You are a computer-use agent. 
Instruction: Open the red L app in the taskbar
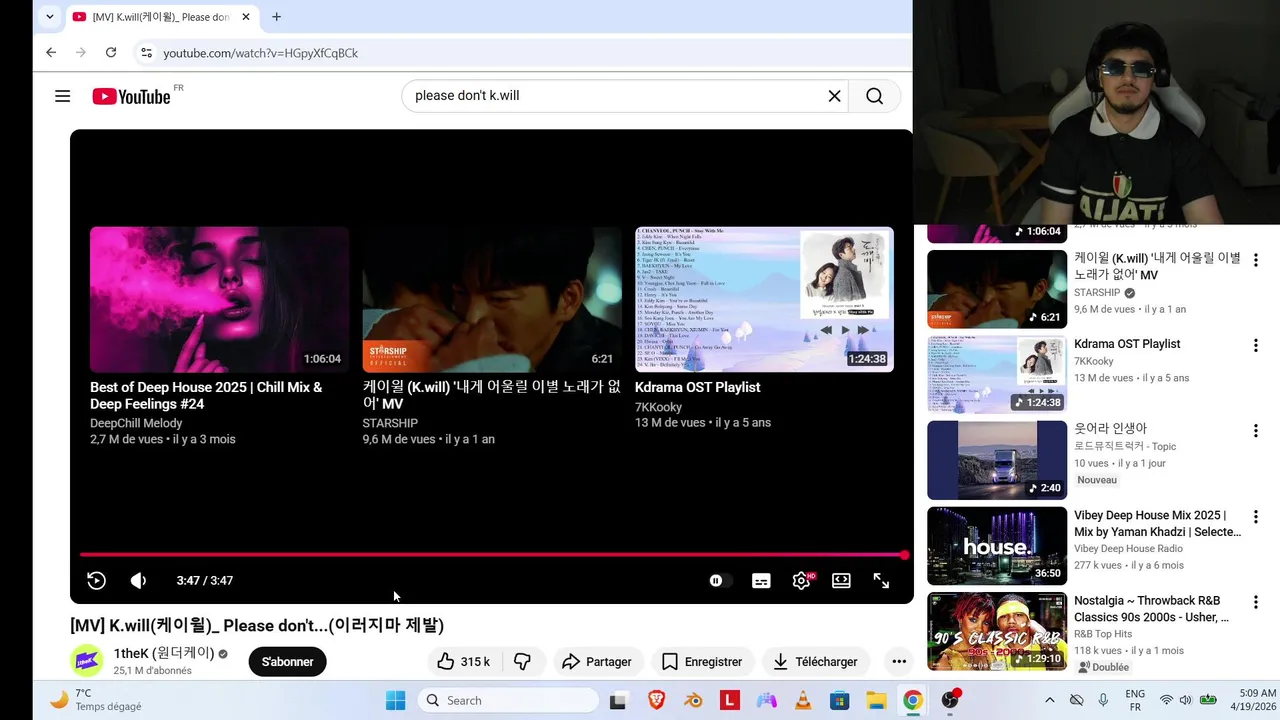(730, 701)
